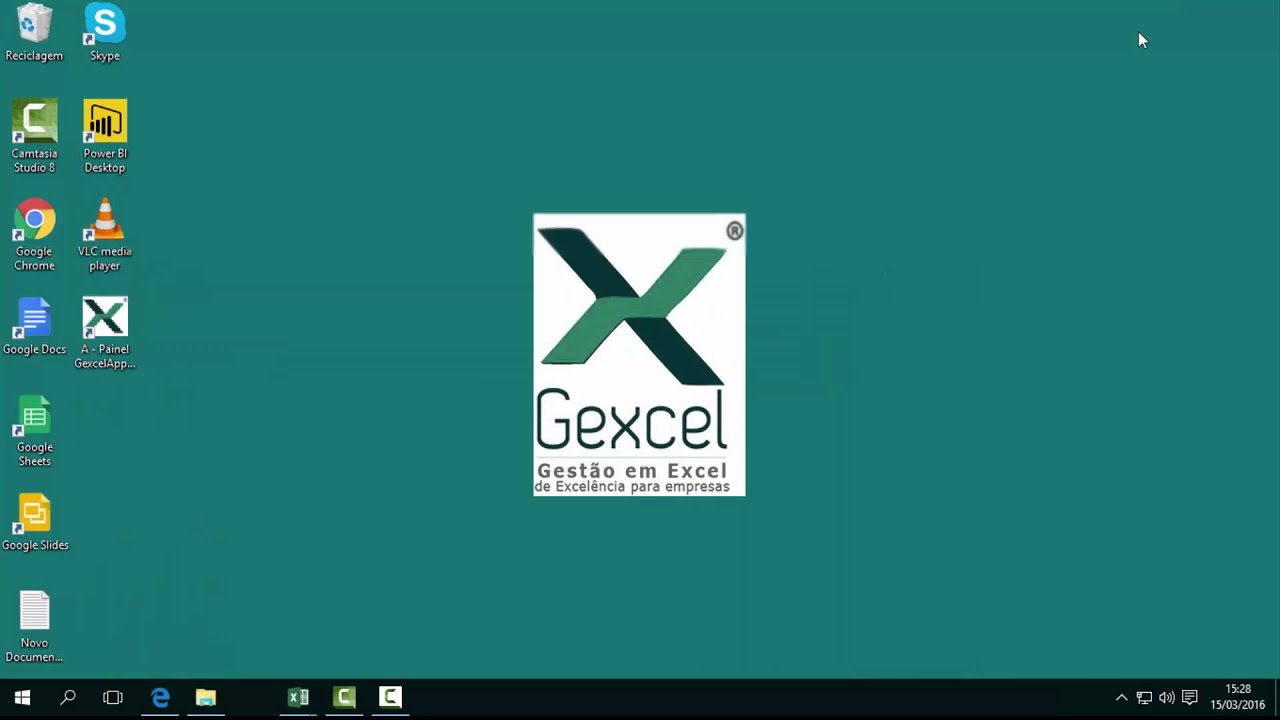Open Task View from the taskbar
1280x720 pixels.
(x=113, y=698)
